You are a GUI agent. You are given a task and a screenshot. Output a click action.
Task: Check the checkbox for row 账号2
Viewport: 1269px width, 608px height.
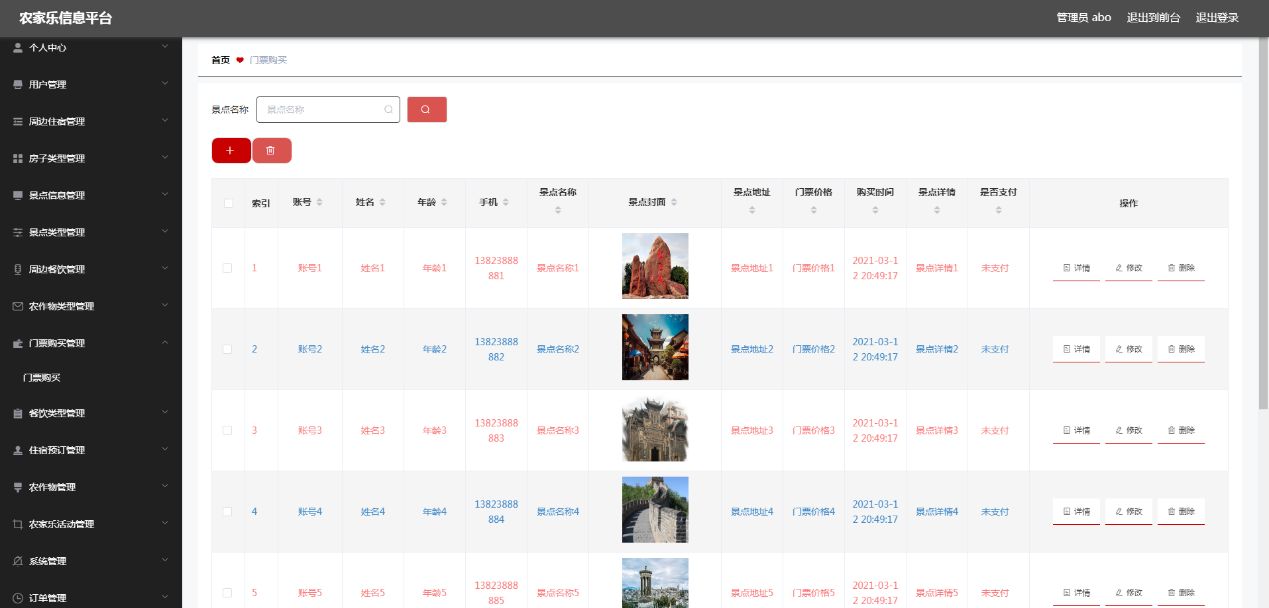coord(228,349)
